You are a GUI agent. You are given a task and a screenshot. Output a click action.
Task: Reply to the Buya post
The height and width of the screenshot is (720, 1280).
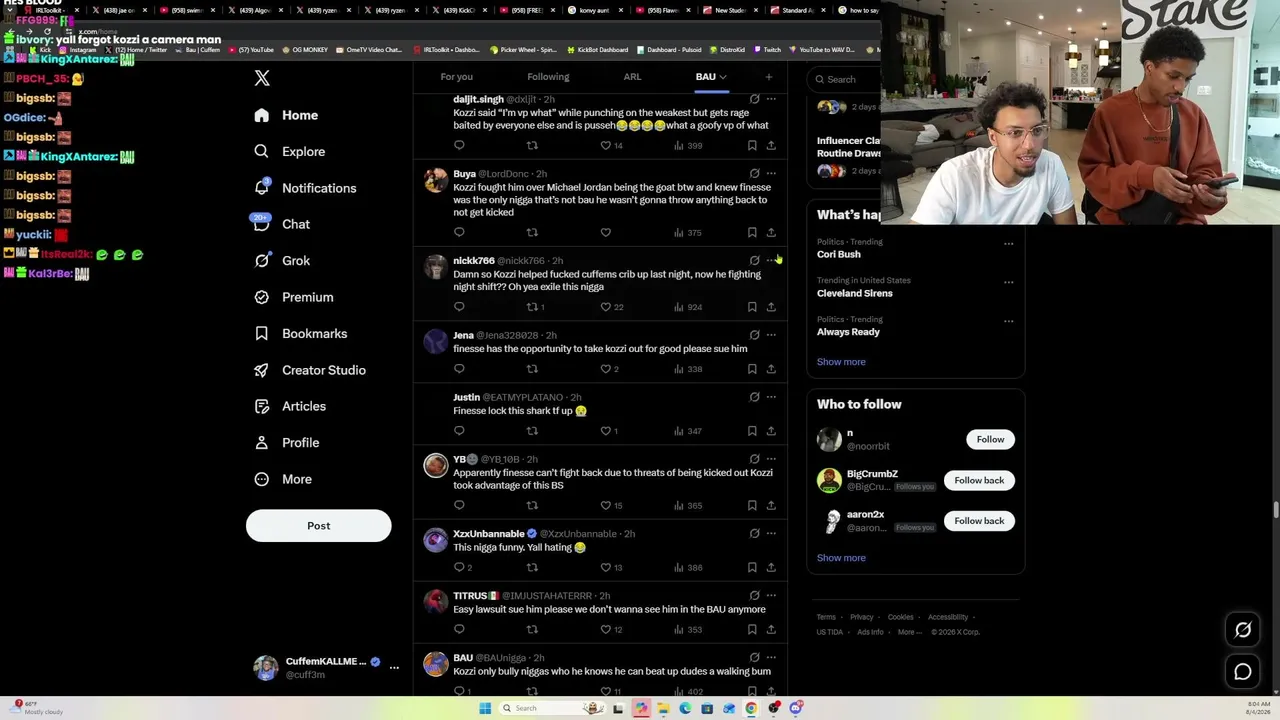pyautogui.click(x=459, y=233)
